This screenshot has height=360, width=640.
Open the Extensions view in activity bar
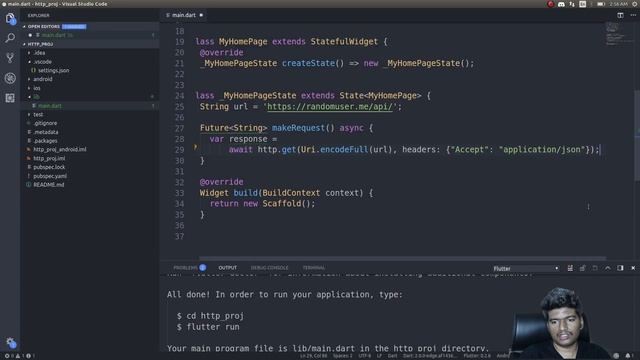tap(10, 98)
